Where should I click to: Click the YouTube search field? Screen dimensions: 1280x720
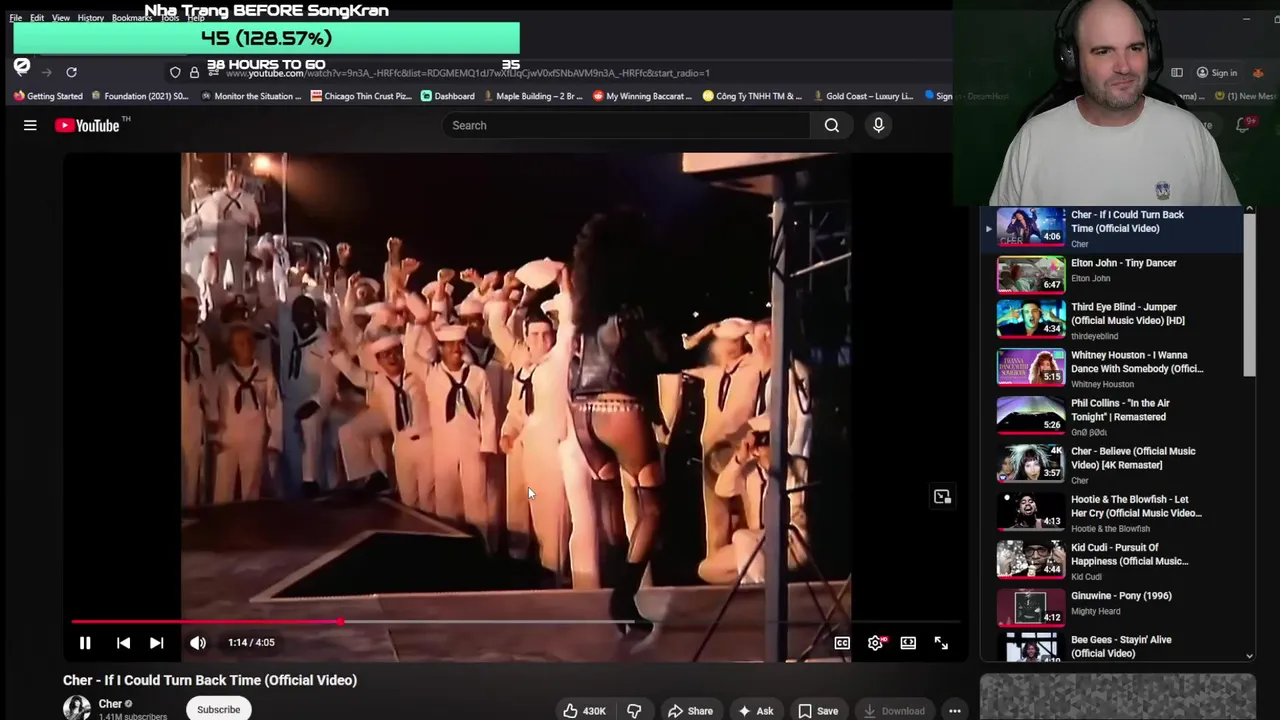(x=627, y=125)
